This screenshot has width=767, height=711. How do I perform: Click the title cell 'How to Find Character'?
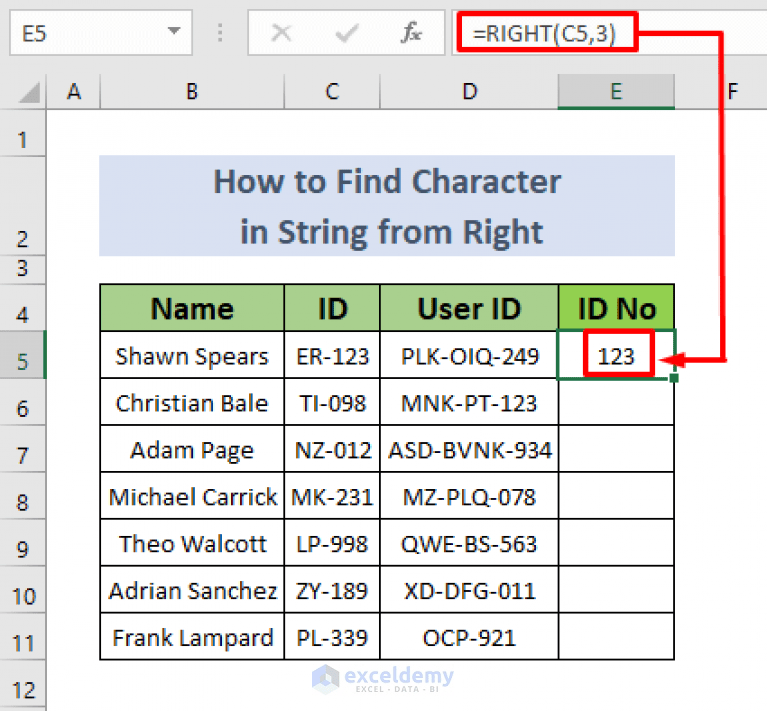coord(387,206)
